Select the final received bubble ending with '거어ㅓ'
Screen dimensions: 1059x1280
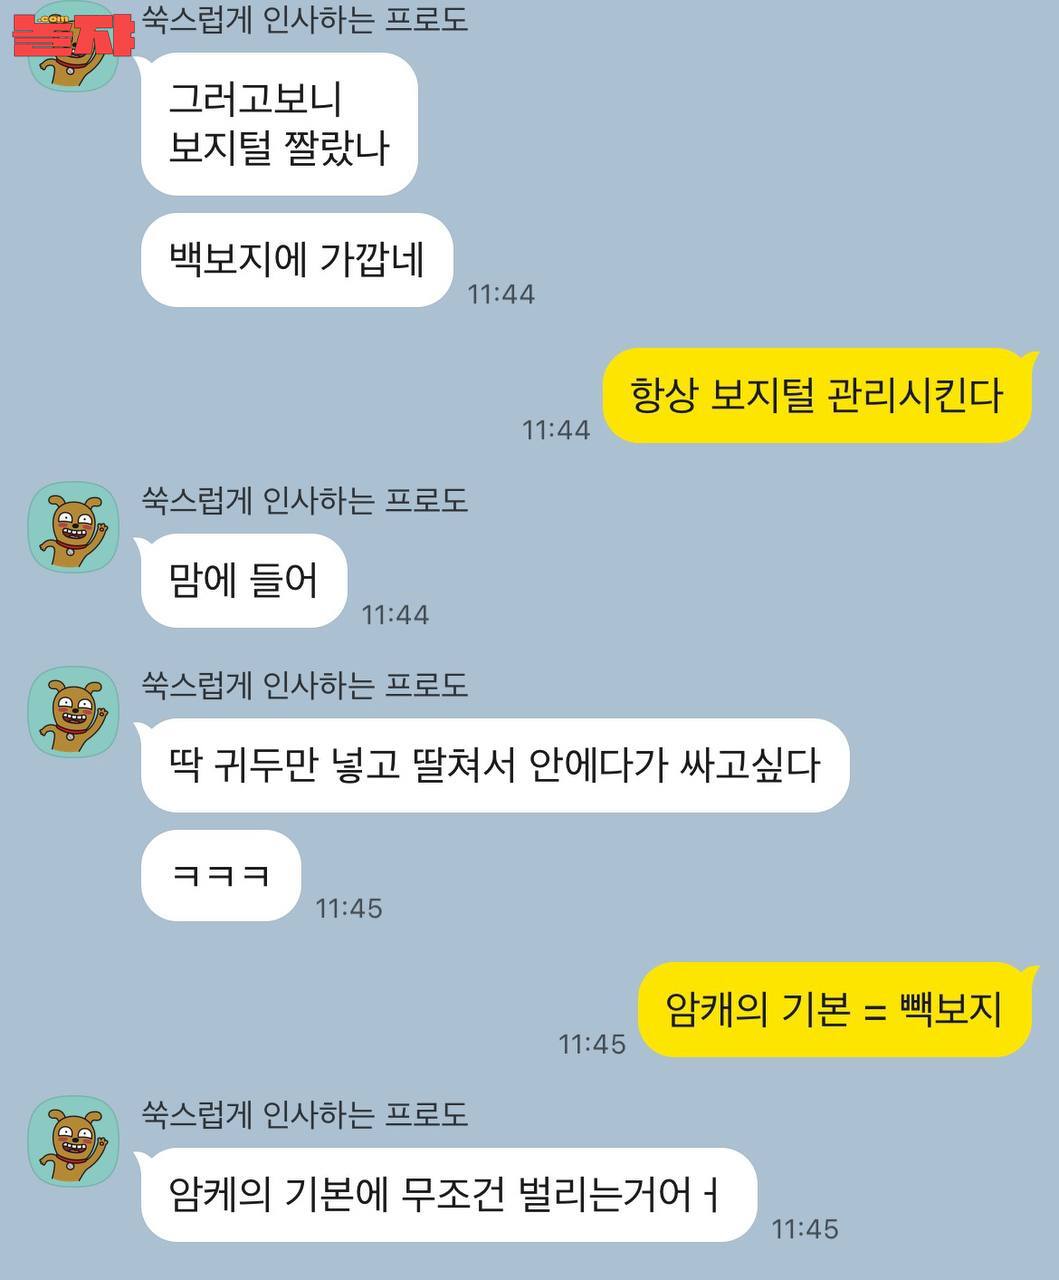click(449, 1195)
